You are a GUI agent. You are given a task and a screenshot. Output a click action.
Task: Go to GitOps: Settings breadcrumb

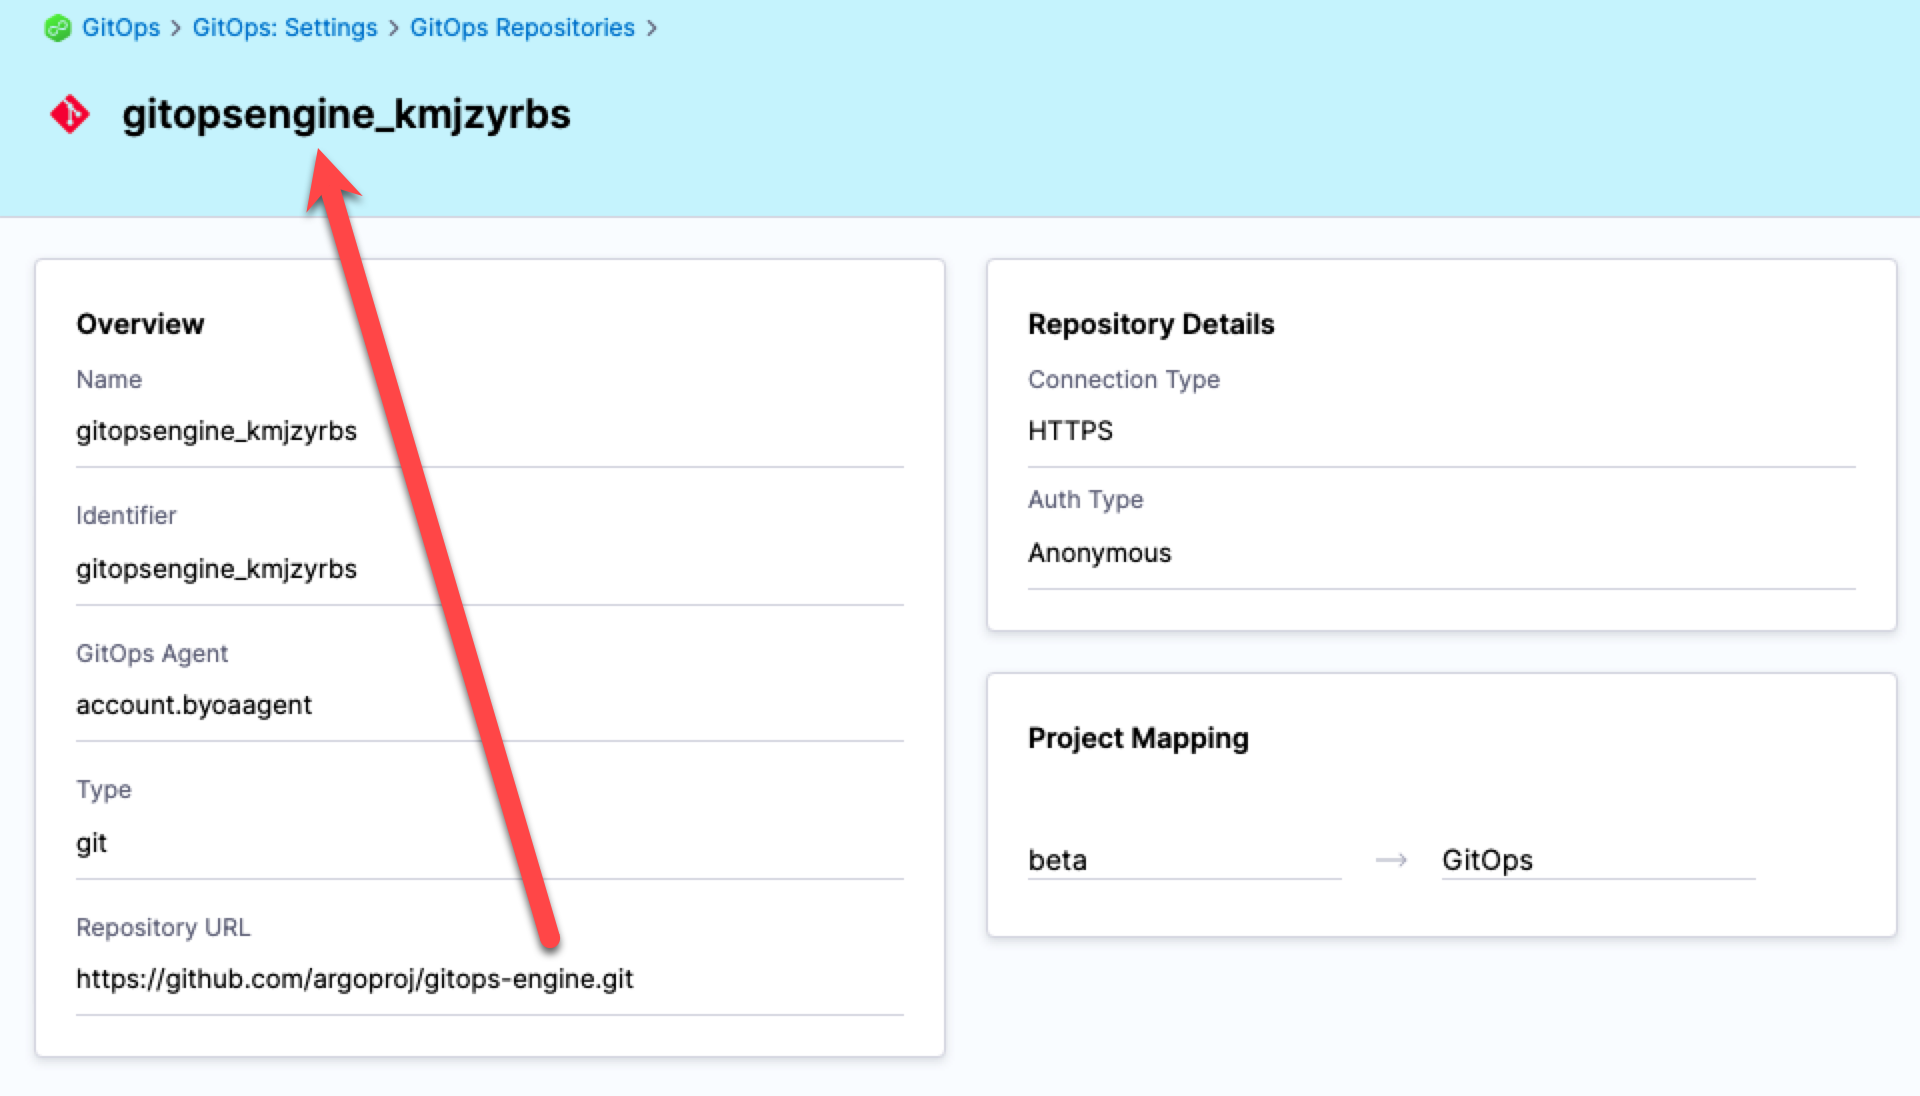click(285, 28)
